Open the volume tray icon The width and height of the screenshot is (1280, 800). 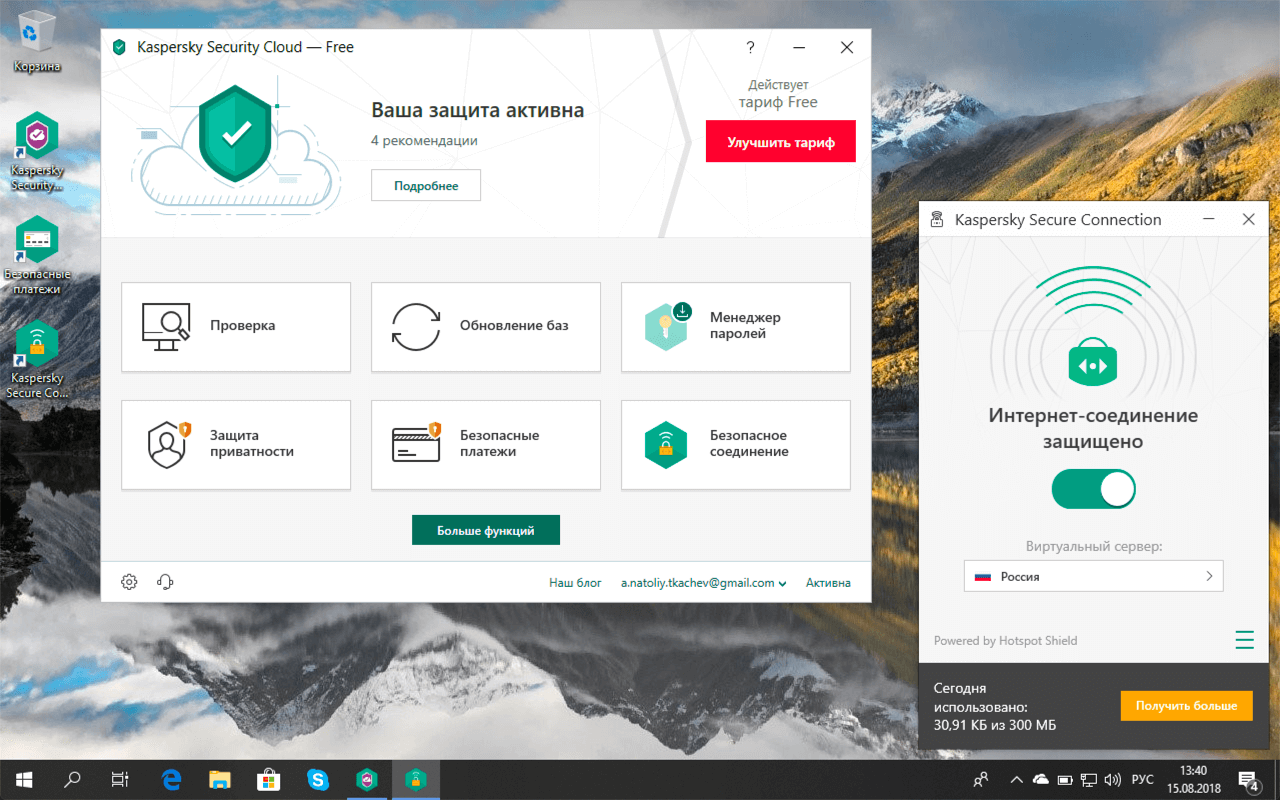[1112, 779]
